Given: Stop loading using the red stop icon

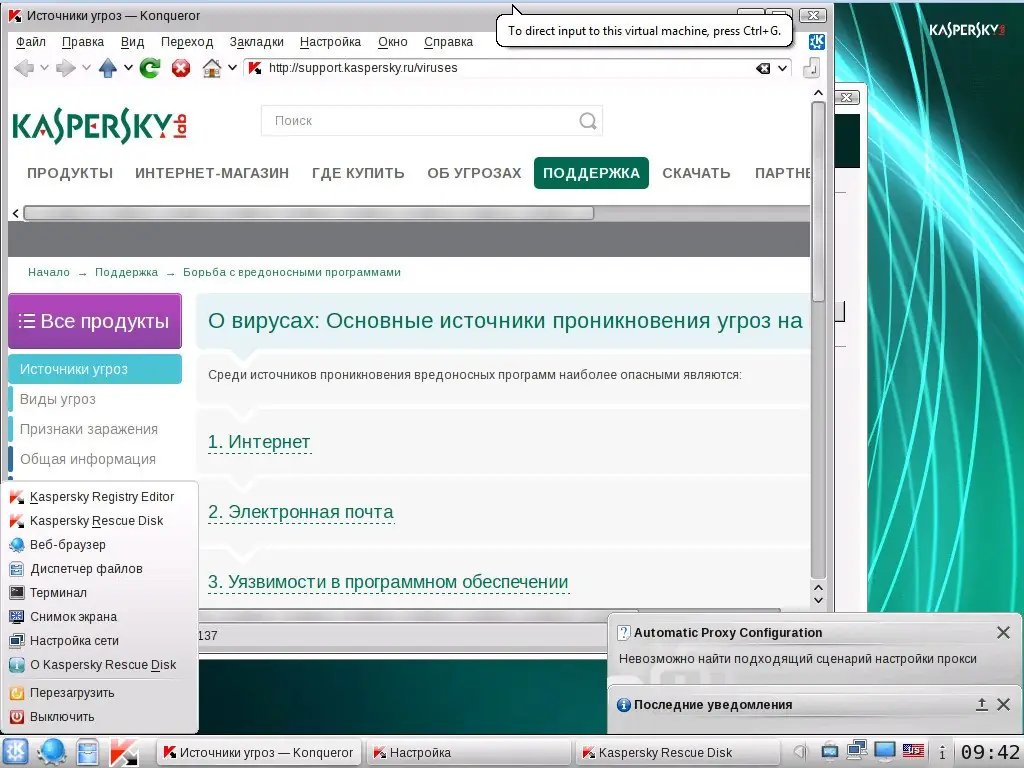Looking at the screenshot, I should point(181,68).
